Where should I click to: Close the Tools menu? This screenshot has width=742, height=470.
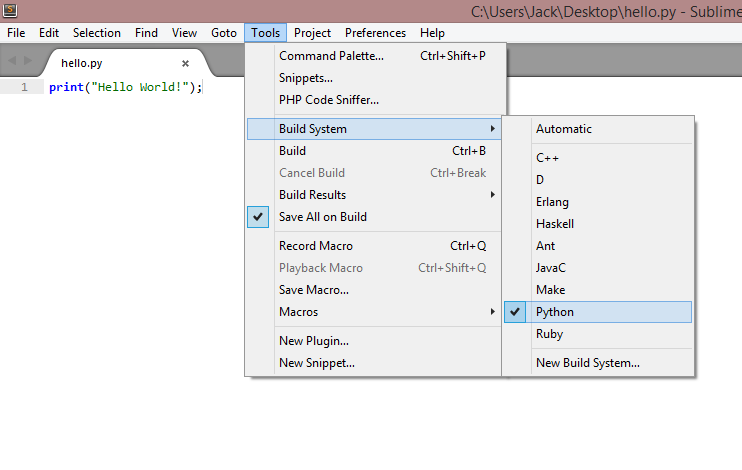tap(265, 33)
